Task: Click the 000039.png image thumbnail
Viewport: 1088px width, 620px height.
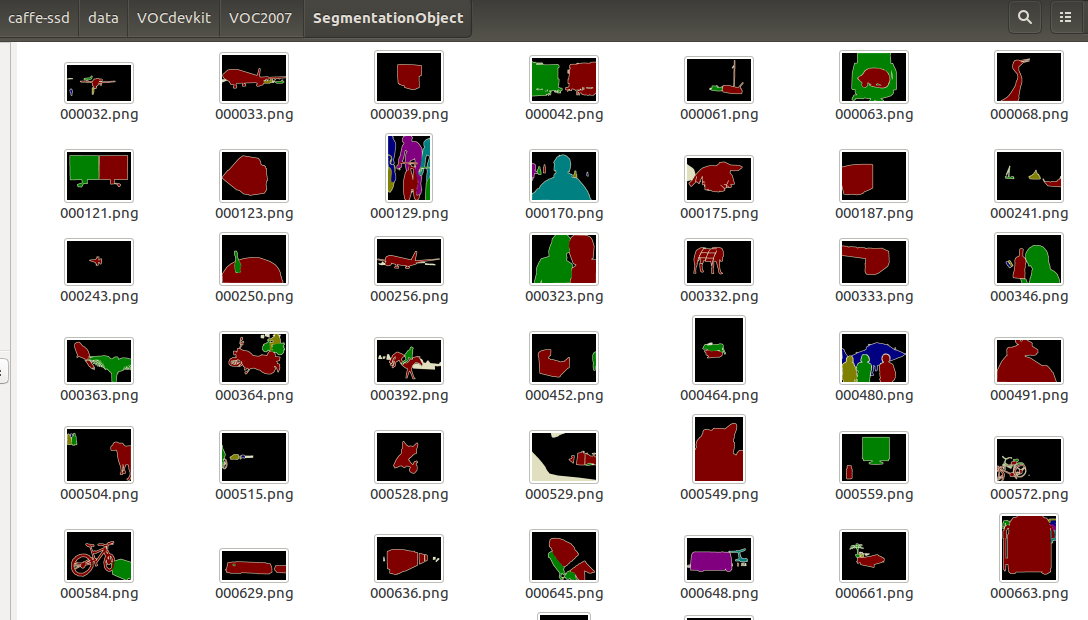Action: point(409,77)
